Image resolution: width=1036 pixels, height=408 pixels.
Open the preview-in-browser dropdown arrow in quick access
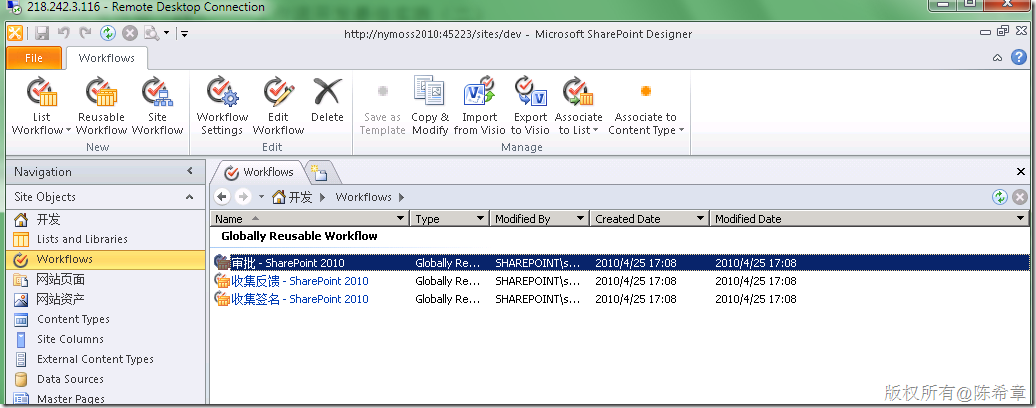click(x=166, y=33)
